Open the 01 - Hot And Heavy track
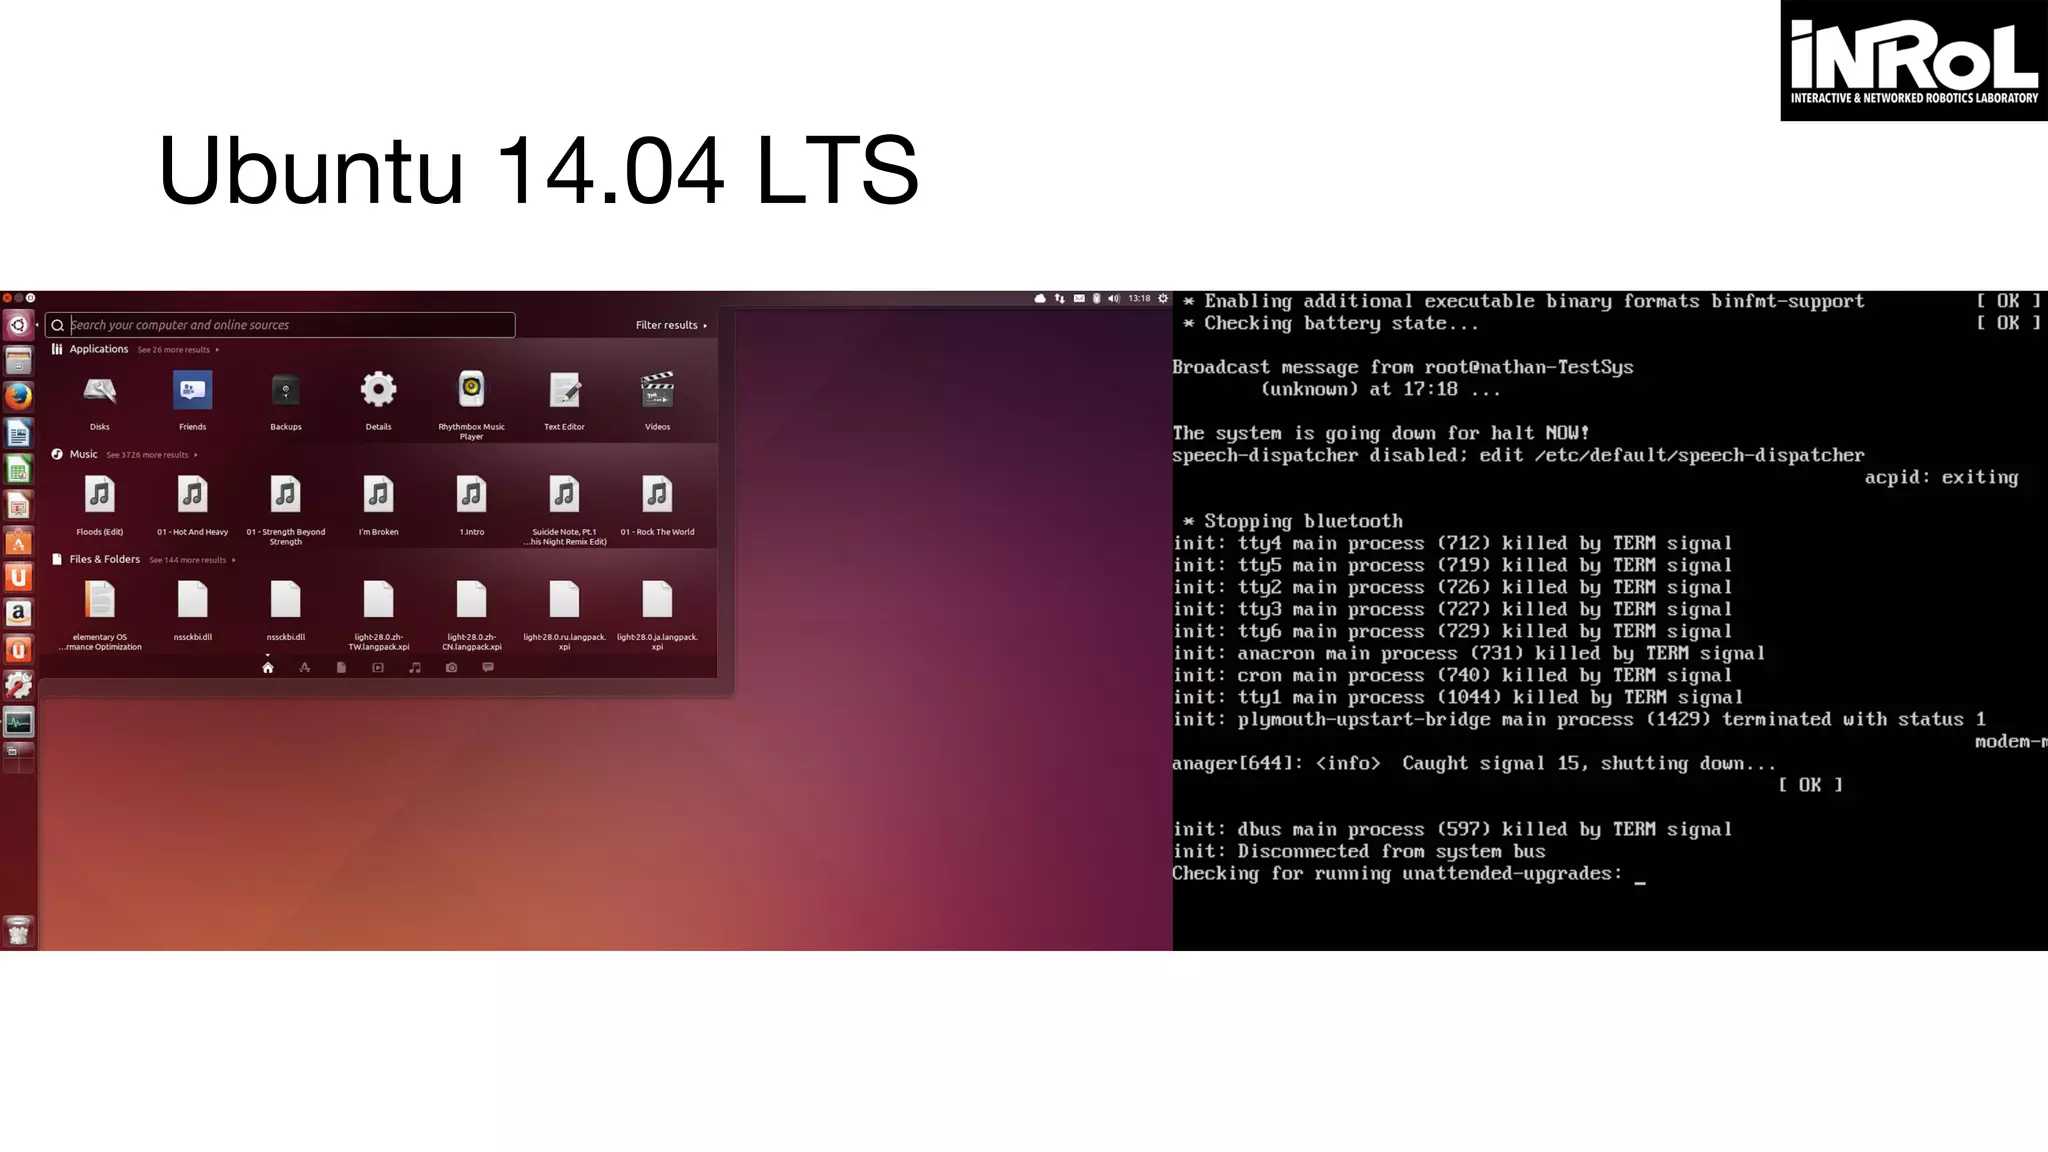The width and height of the screenshot is (2048, 1152). pos(192,506)
